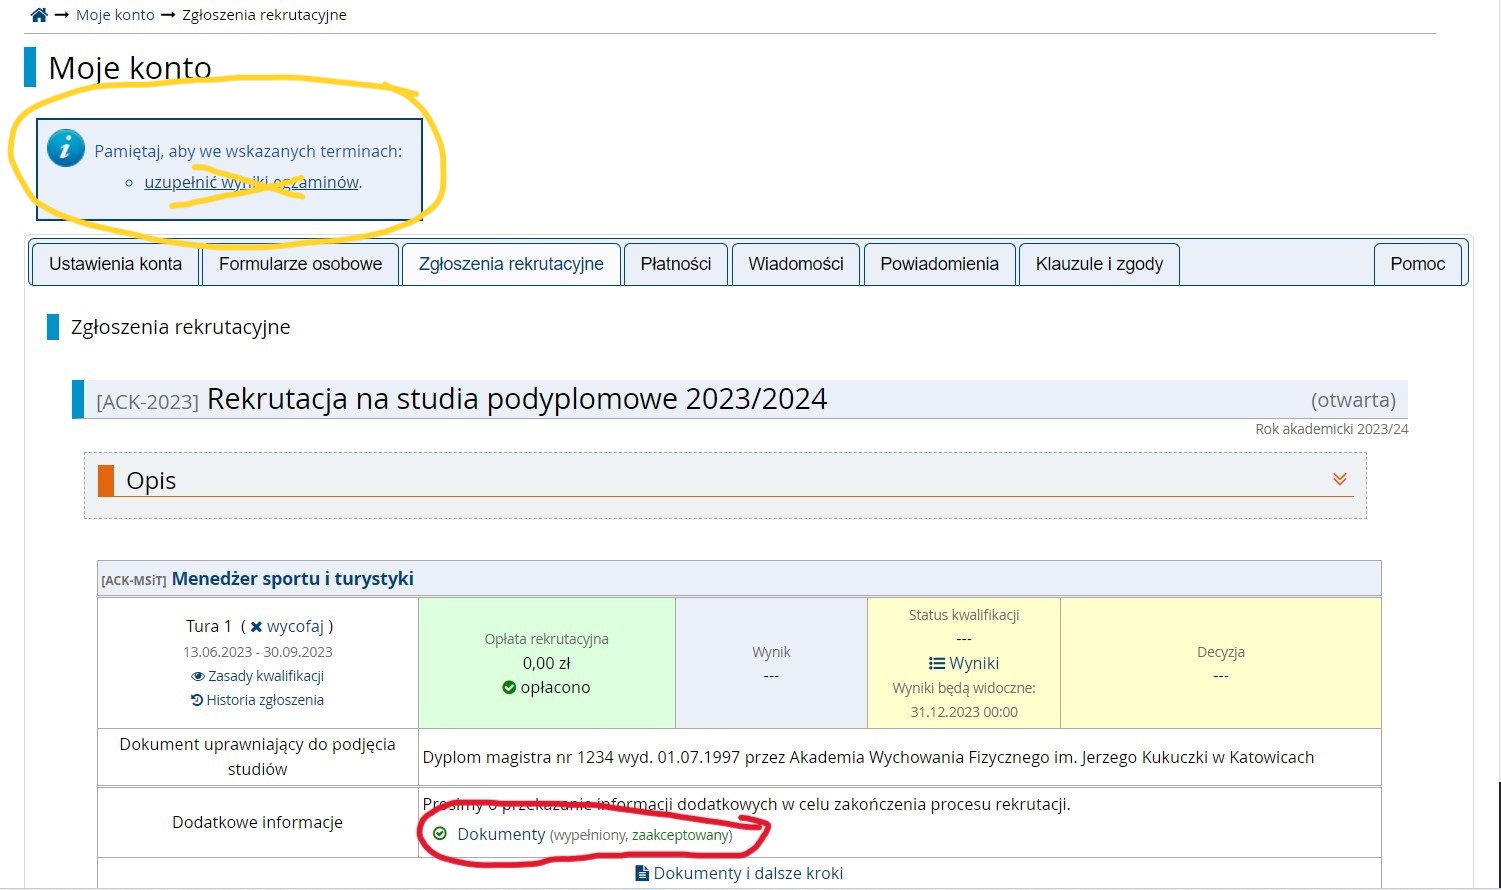Open the Pomoc tab
This screenshot has width=1501, height=890.
(1417, 263)
